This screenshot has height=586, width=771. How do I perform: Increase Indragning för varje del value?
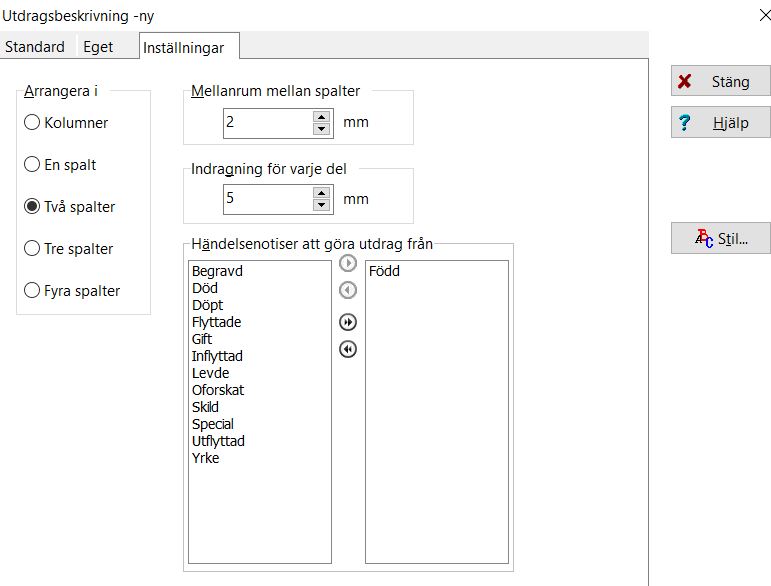tap(321, 192)
